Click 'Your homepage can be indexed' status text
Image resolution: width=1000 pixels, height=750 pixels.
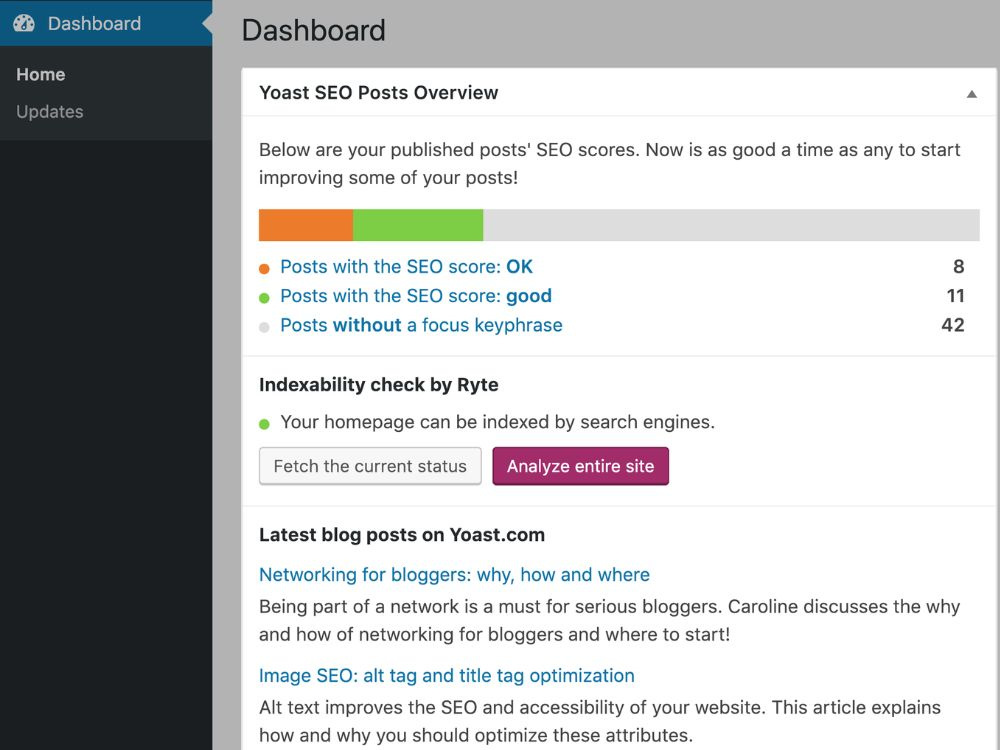[x=497, y=422]
